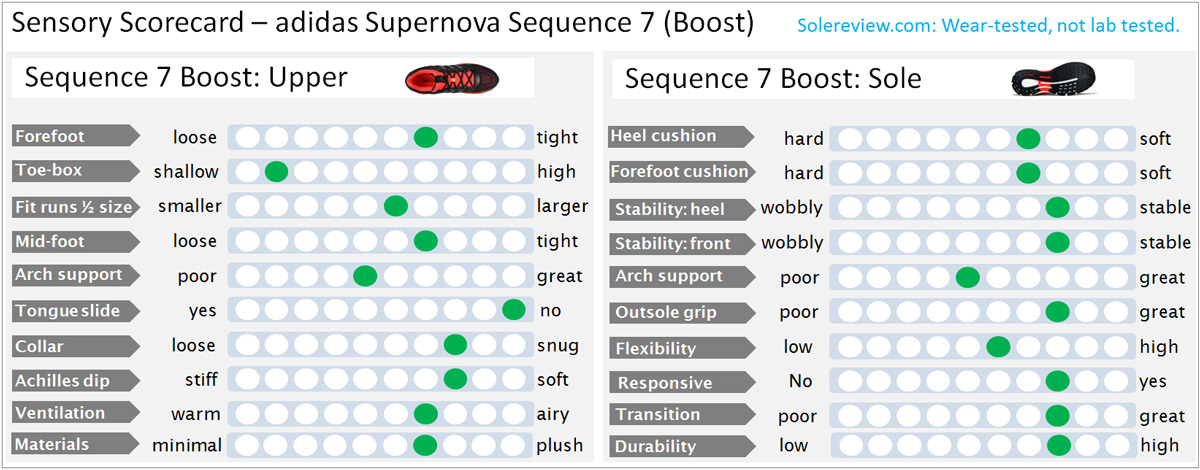Select the green dot on Tongue slide row

pos(514,310)
